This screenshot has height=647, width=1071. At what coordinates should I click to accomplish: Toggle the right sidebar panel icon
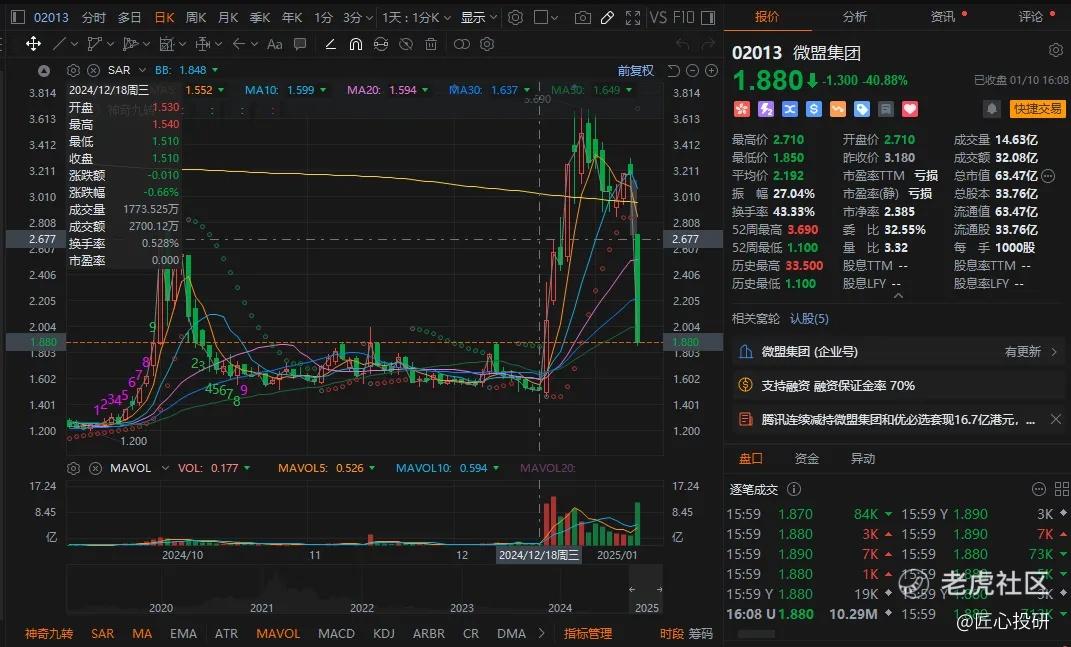(x=708, y=17)
